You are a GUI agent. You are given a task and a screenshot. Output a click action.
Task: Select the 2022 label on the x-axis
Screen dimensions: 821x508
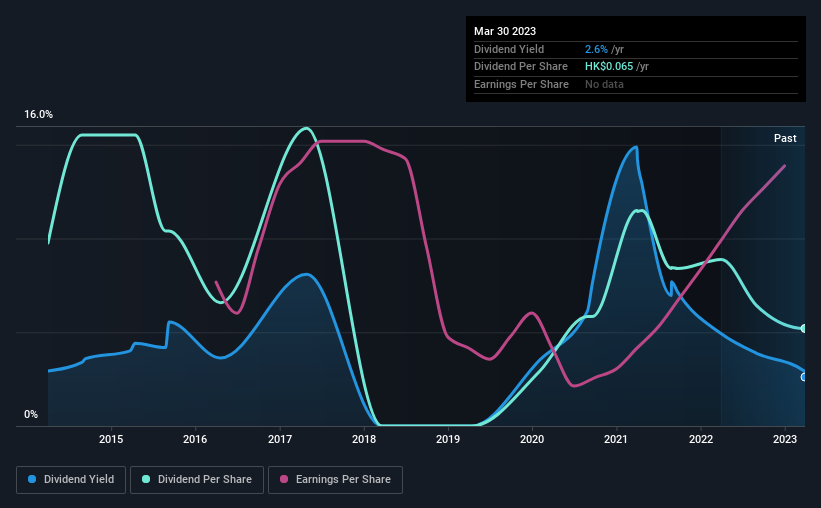pyautogui.click(x=701, y=439)
